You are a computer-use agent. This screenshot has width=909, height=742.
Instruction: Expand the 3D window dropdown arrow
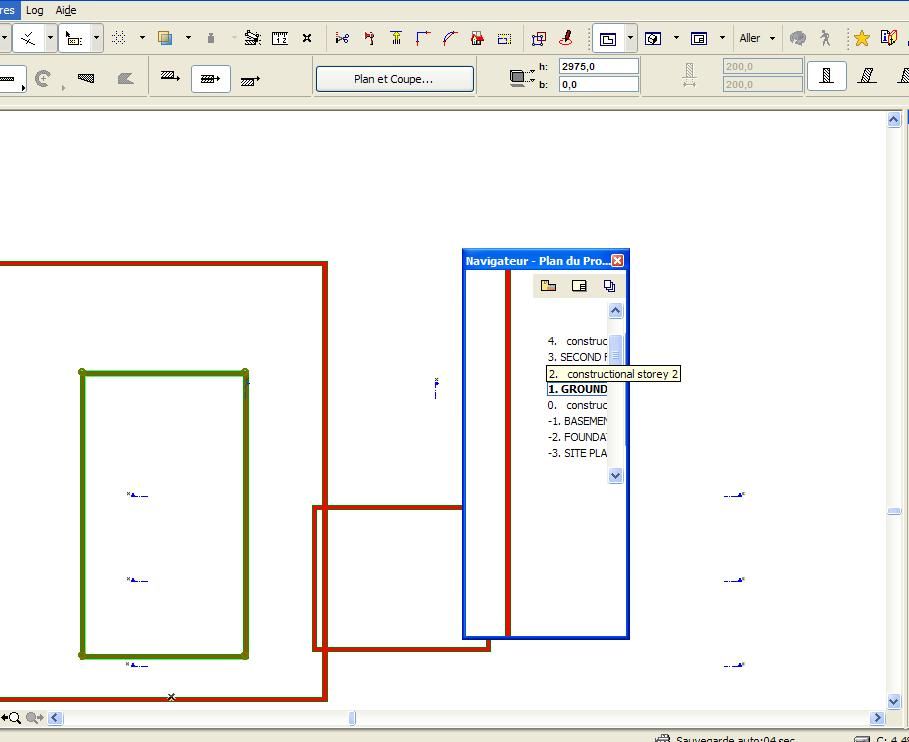(x=676, y=38)
